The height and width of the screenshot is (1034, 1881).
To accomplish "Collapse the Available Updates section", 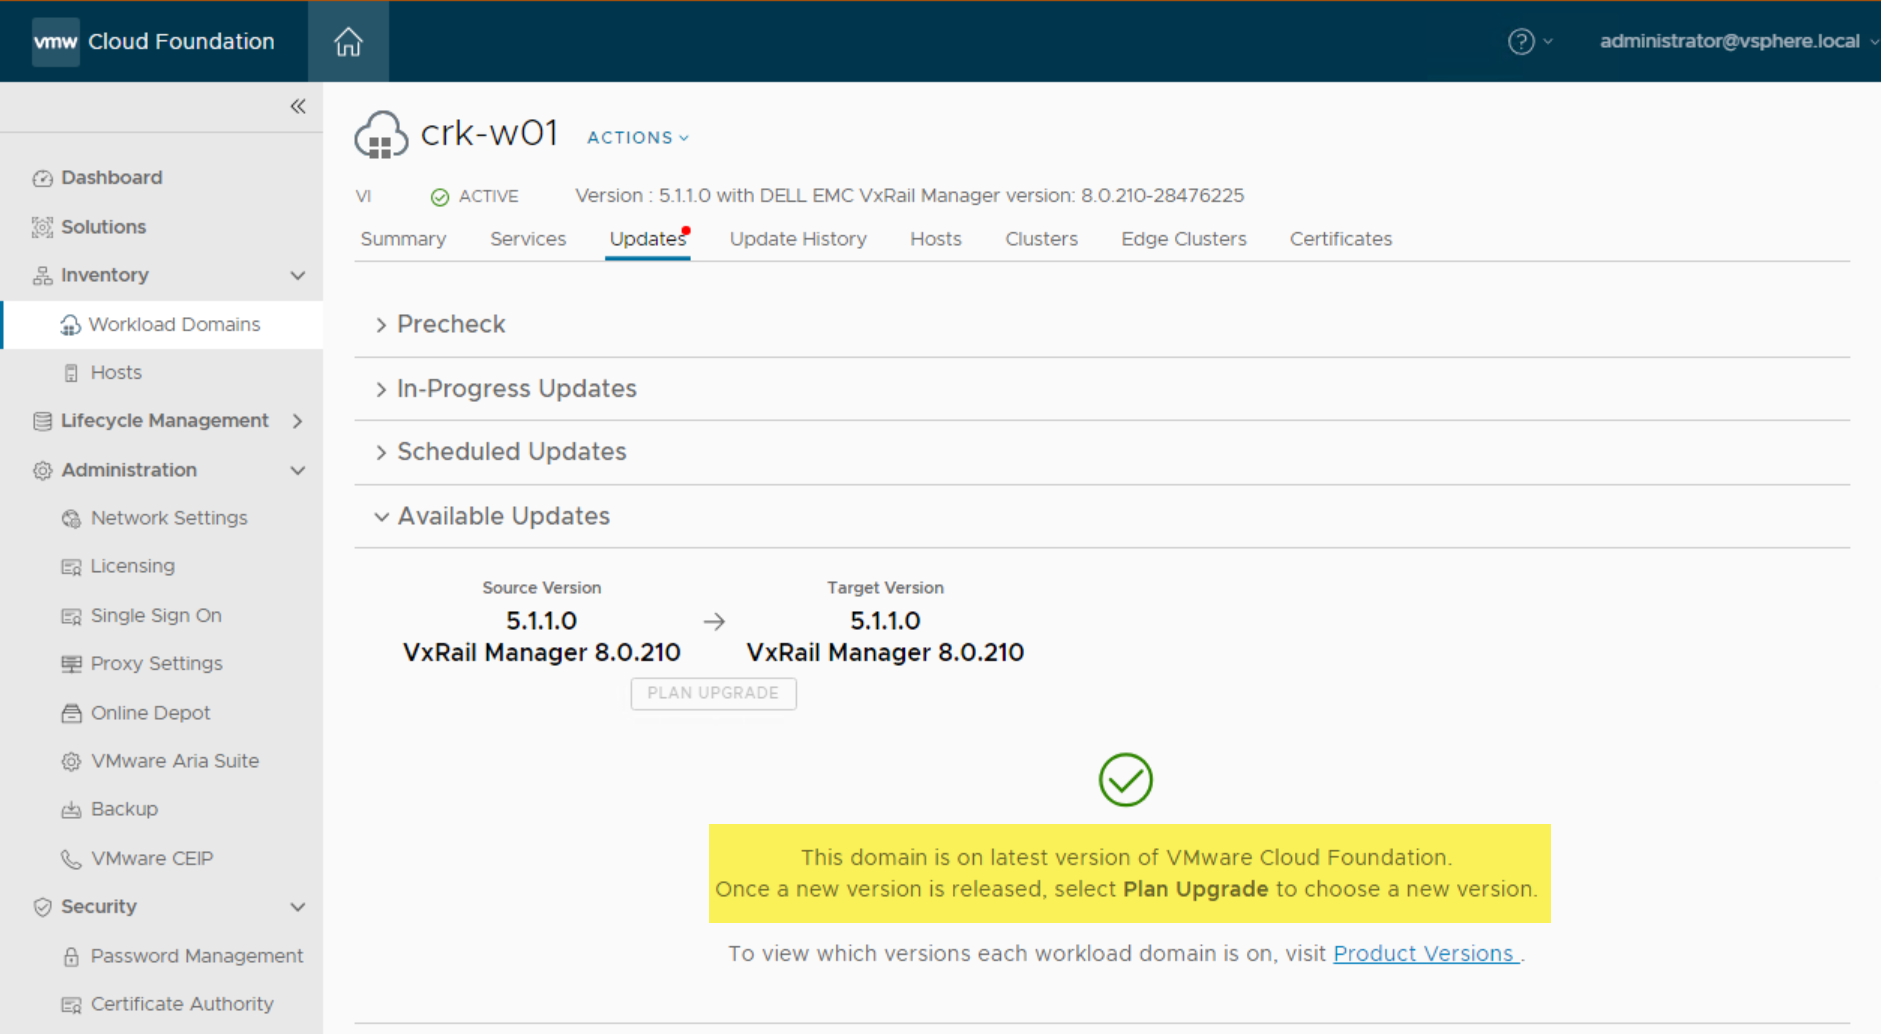I will pyautogui.click(x=502, y=517).
